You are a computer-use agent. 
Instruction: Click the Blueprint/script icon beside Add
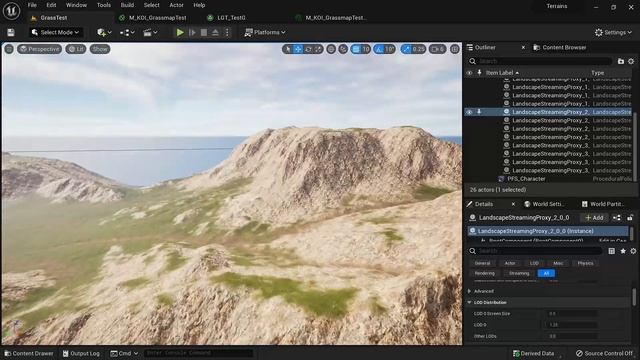[x=617, y=218]
